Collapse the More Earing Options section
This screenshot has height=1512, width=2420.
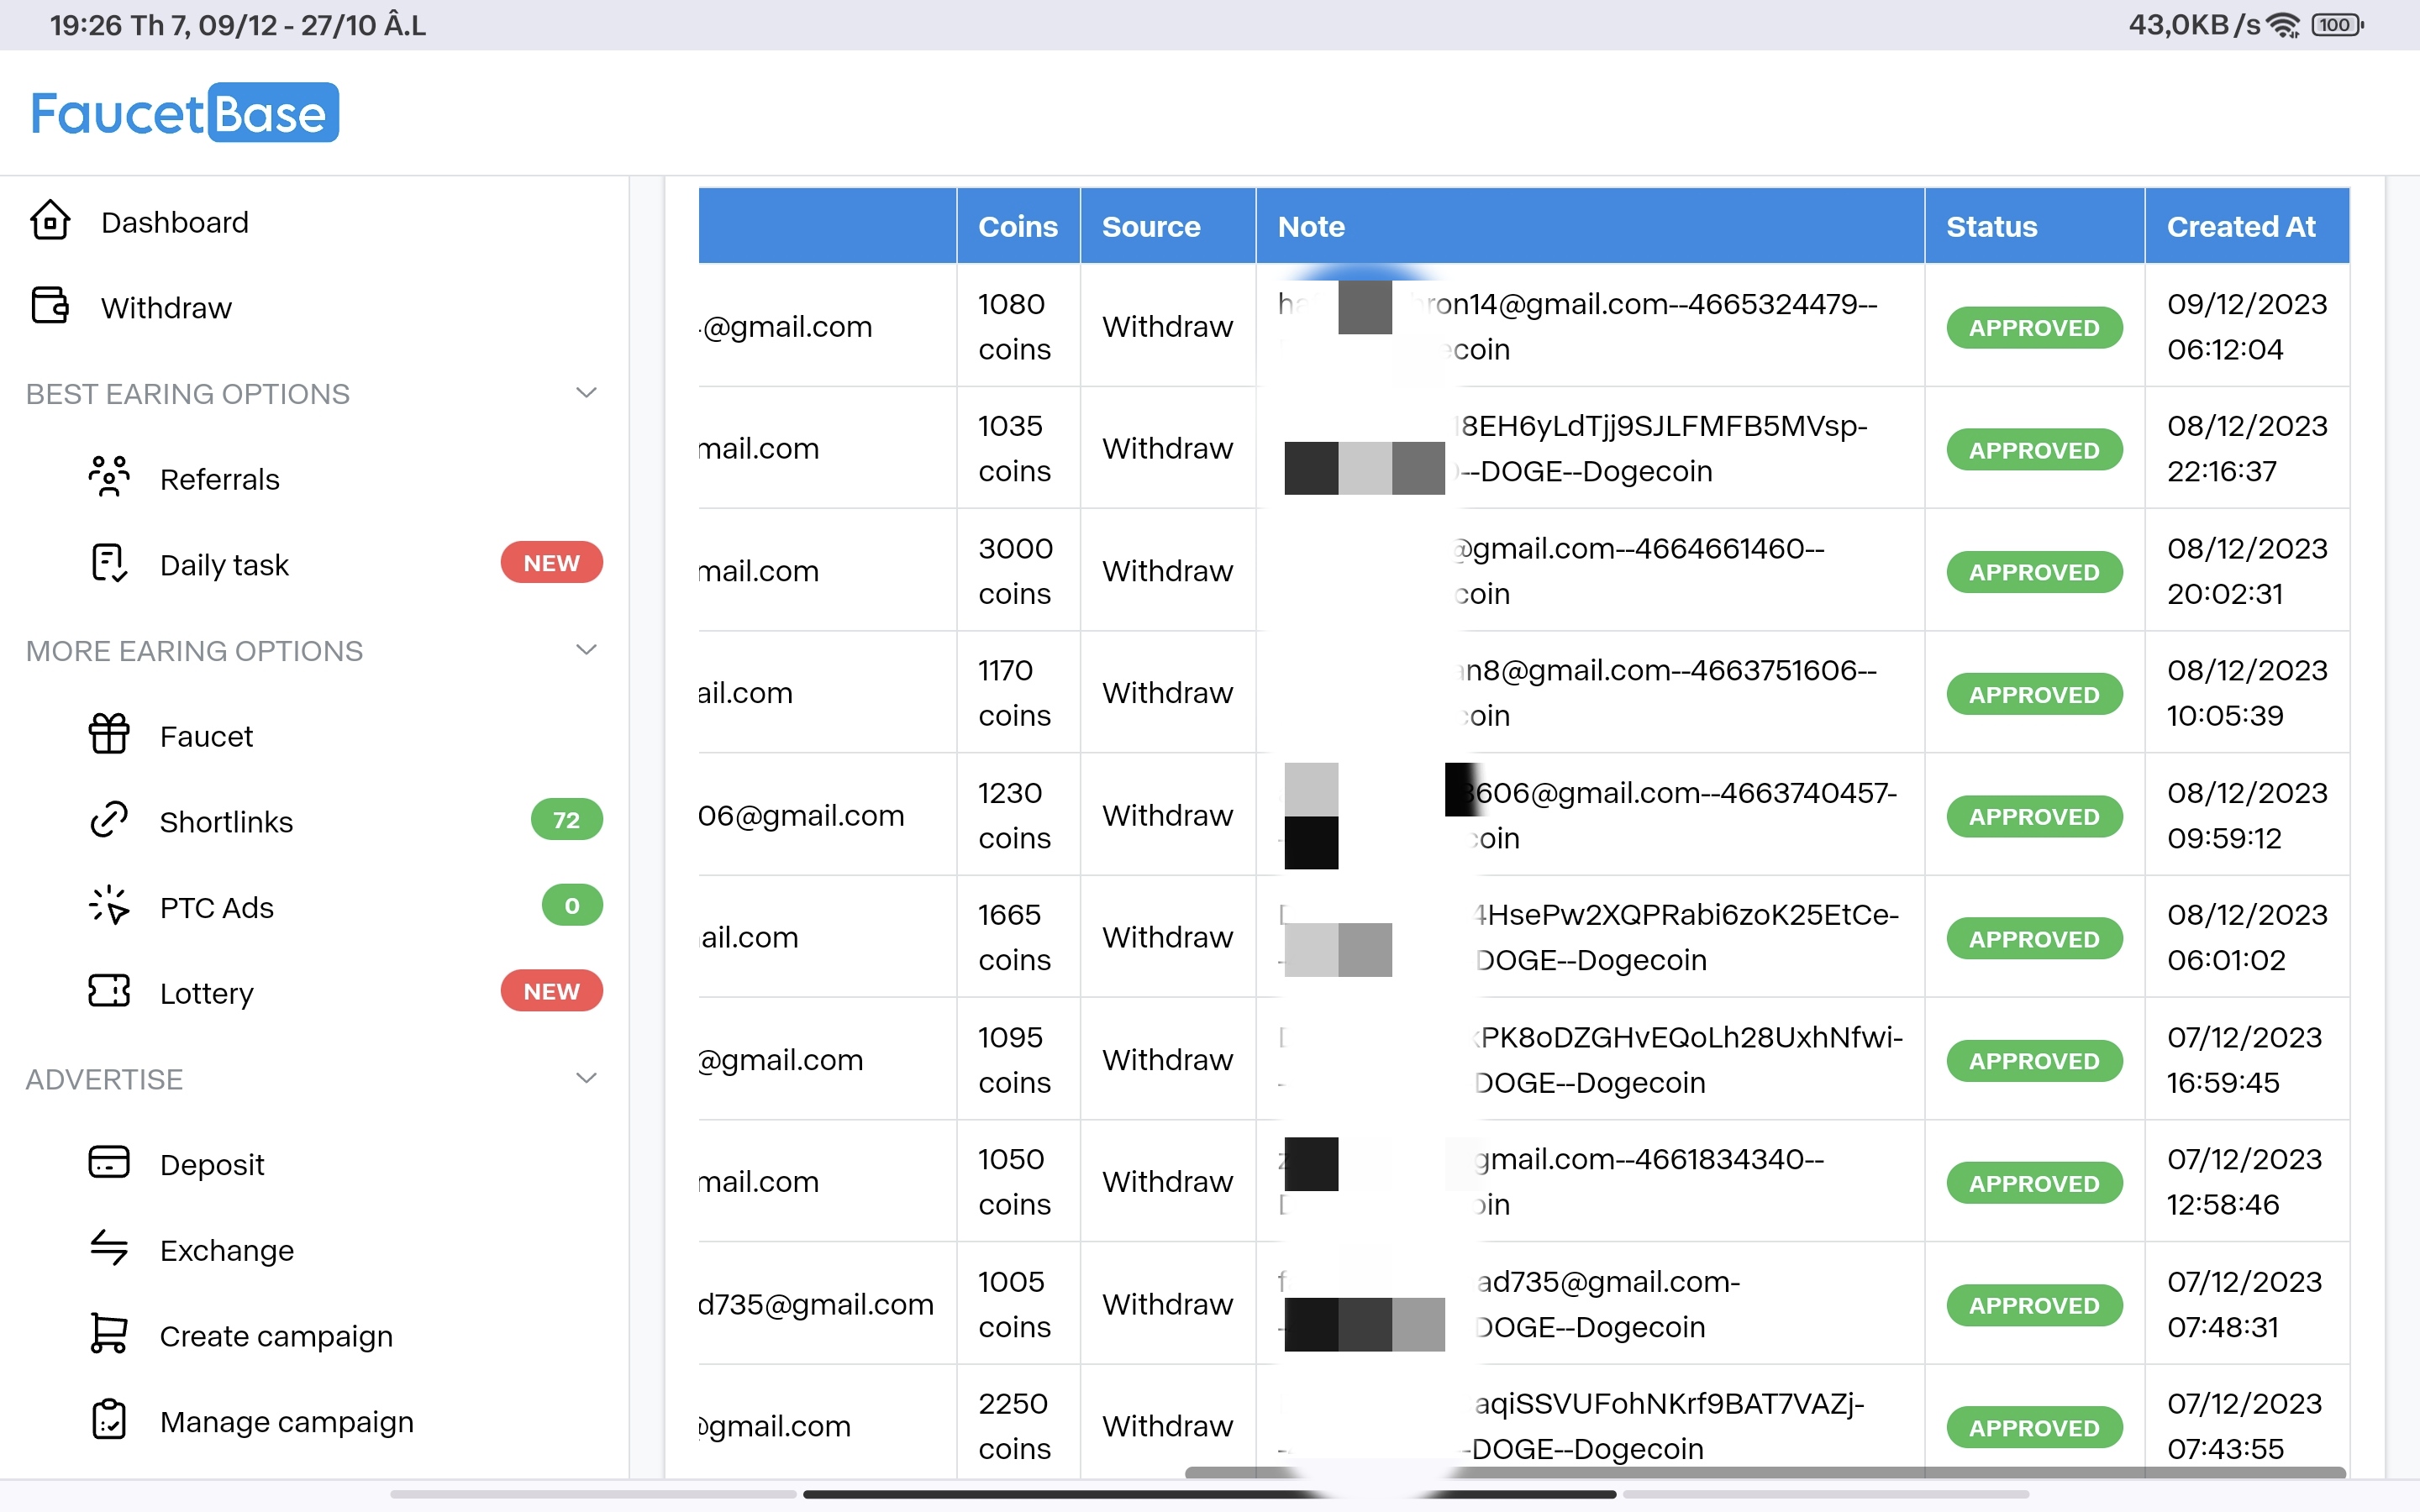tap(587, 650)
